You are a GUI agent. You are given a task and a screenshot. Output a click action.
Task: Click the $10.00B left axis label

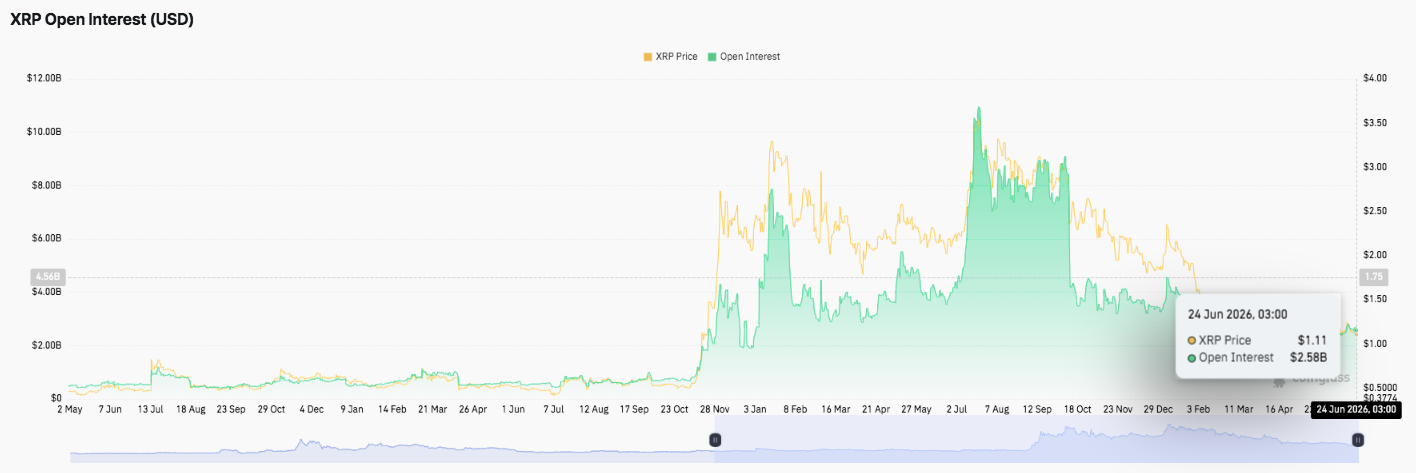tap(44, 132)
